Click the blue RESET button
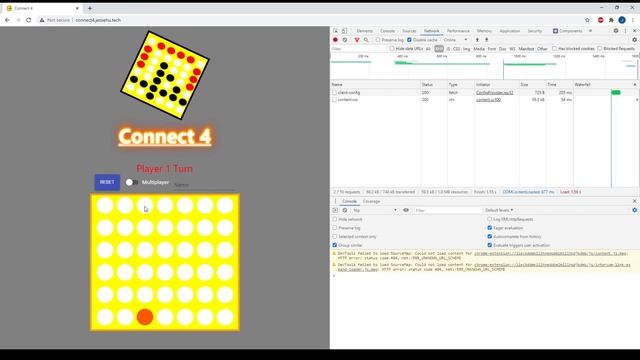640x360 pixels. (107, 182)
